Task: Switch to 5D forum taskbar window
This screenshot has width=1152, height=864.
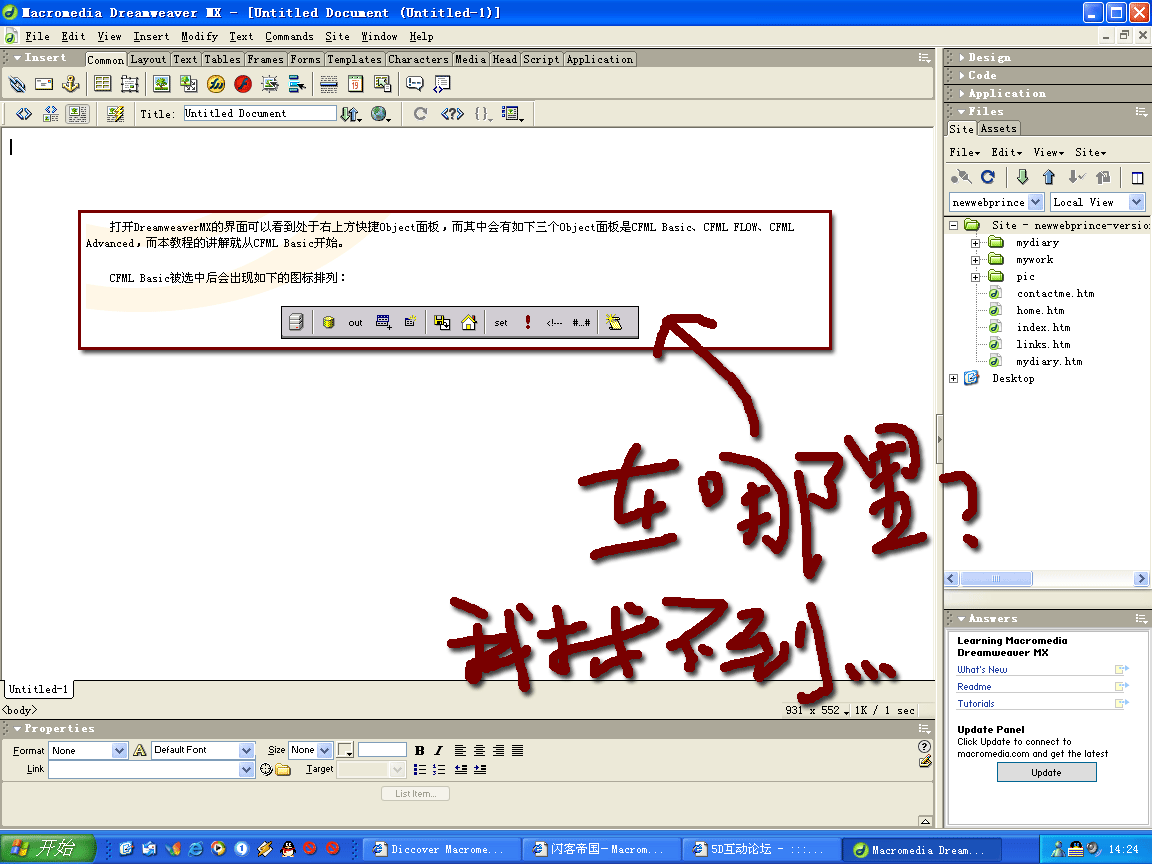Action: click(x=760, y=849)
